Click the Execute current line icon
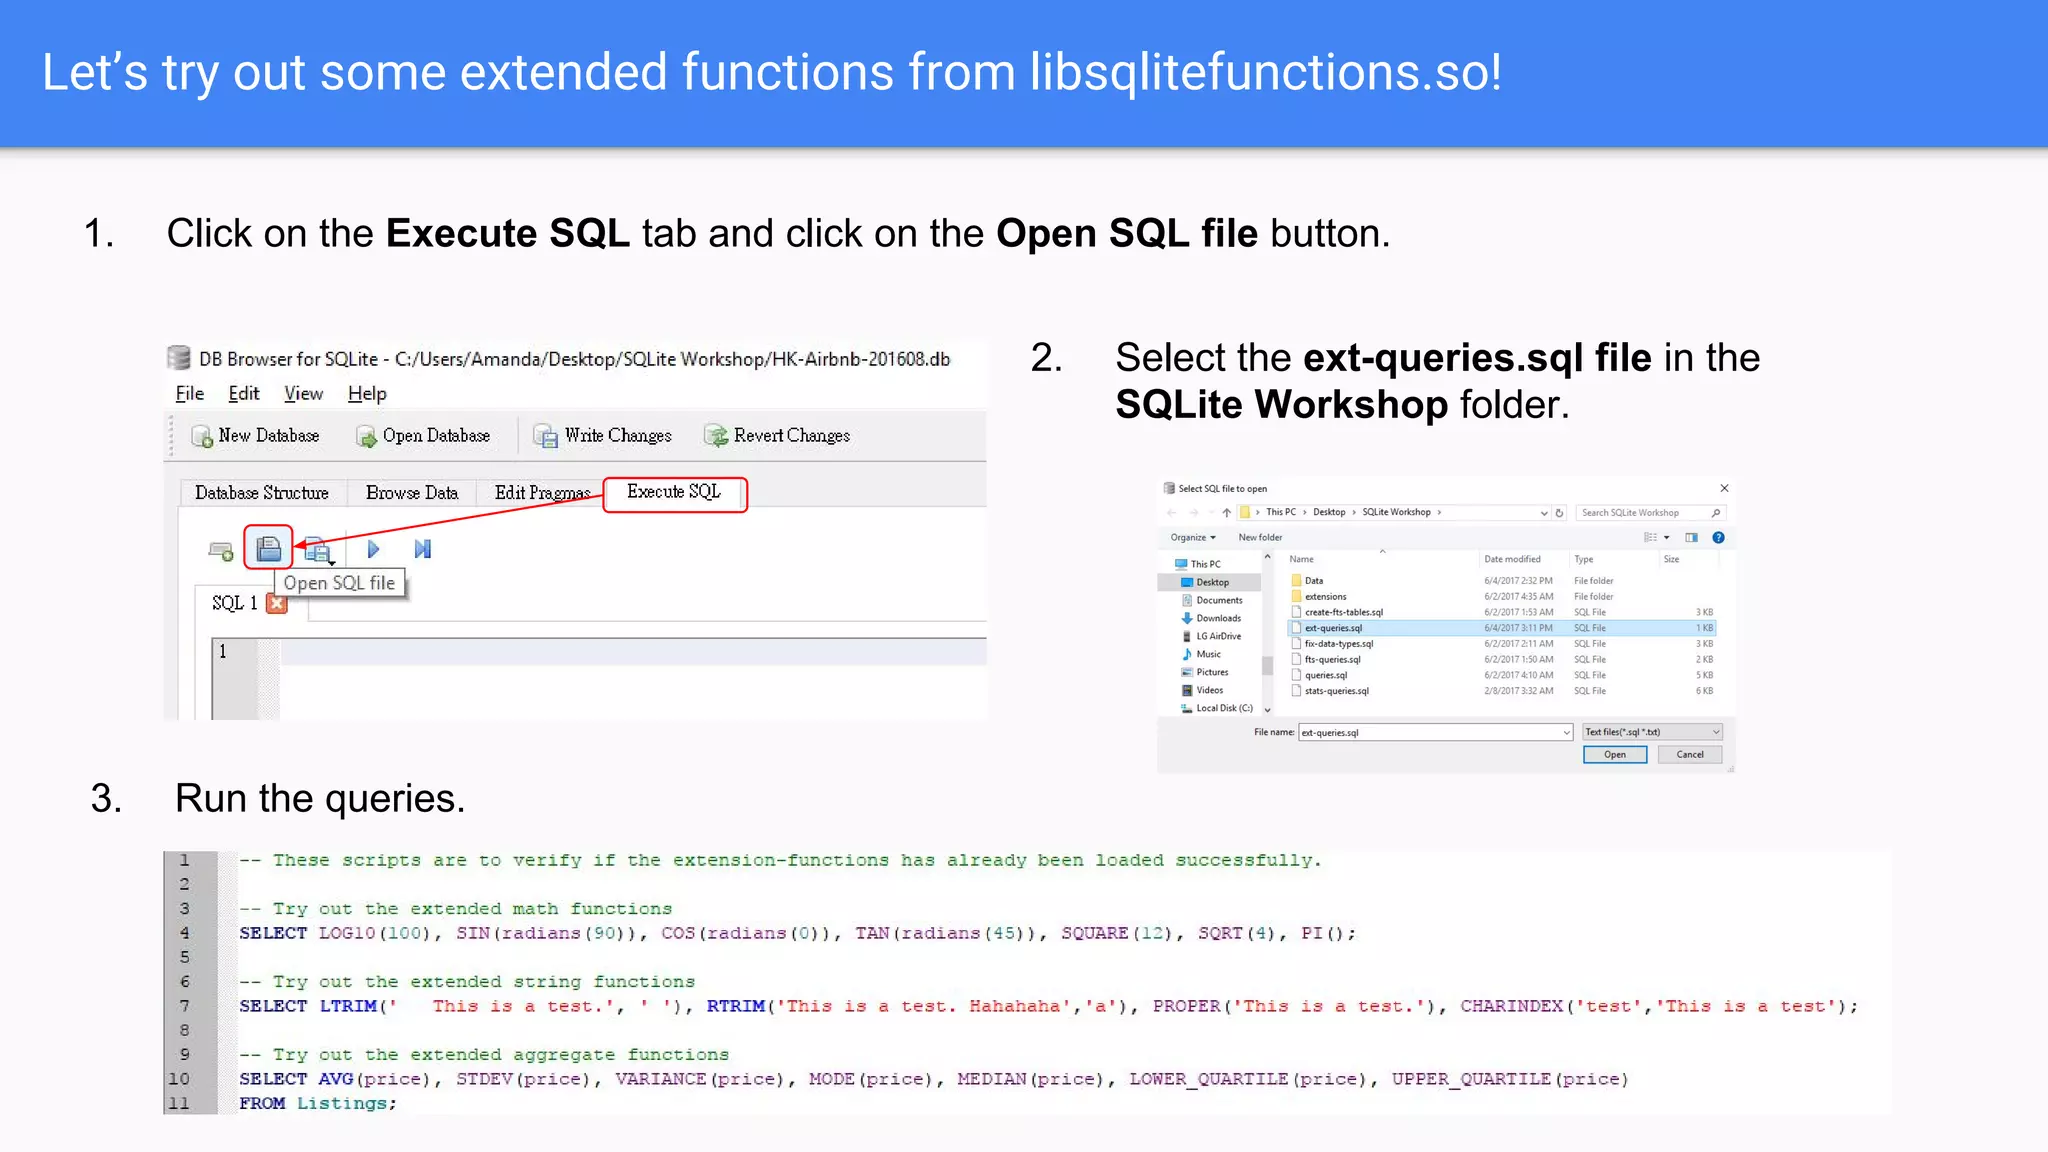Image resolution: width=2048 pixels, height=1152 pixels. pos(423,549)
